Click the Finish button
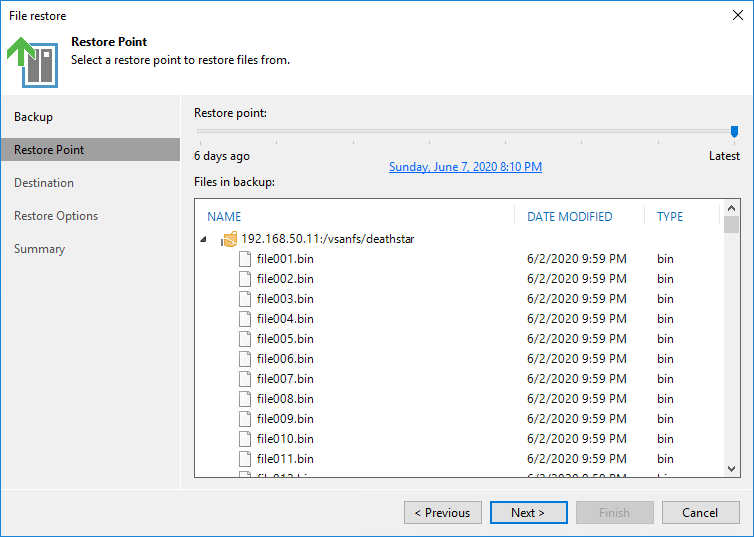Image resolution: width=754 pixels, height=537 pixels. point(615,512)
